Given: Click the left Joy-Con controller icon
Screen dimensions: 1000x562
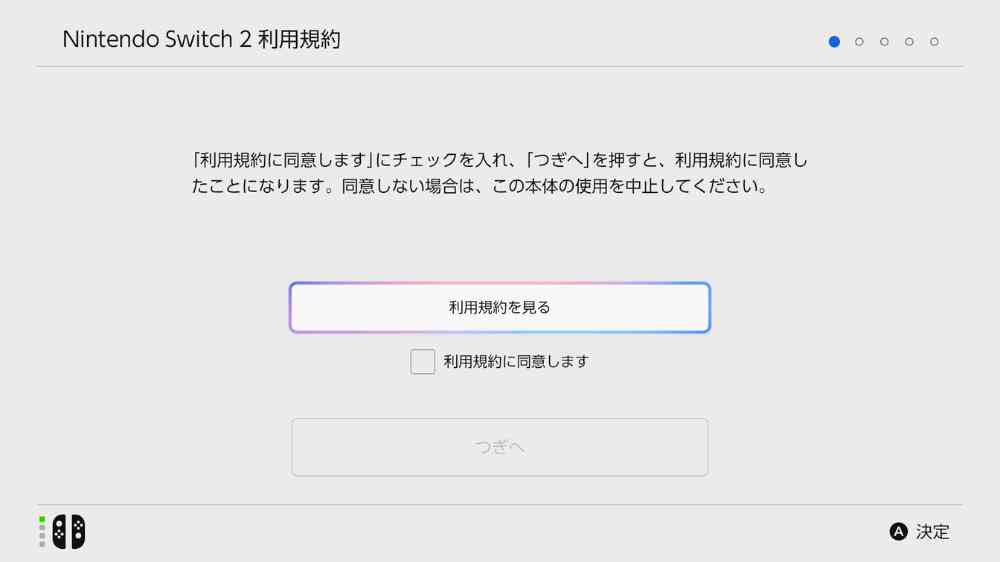Looking at the screenshot, I should coord(59,531).
